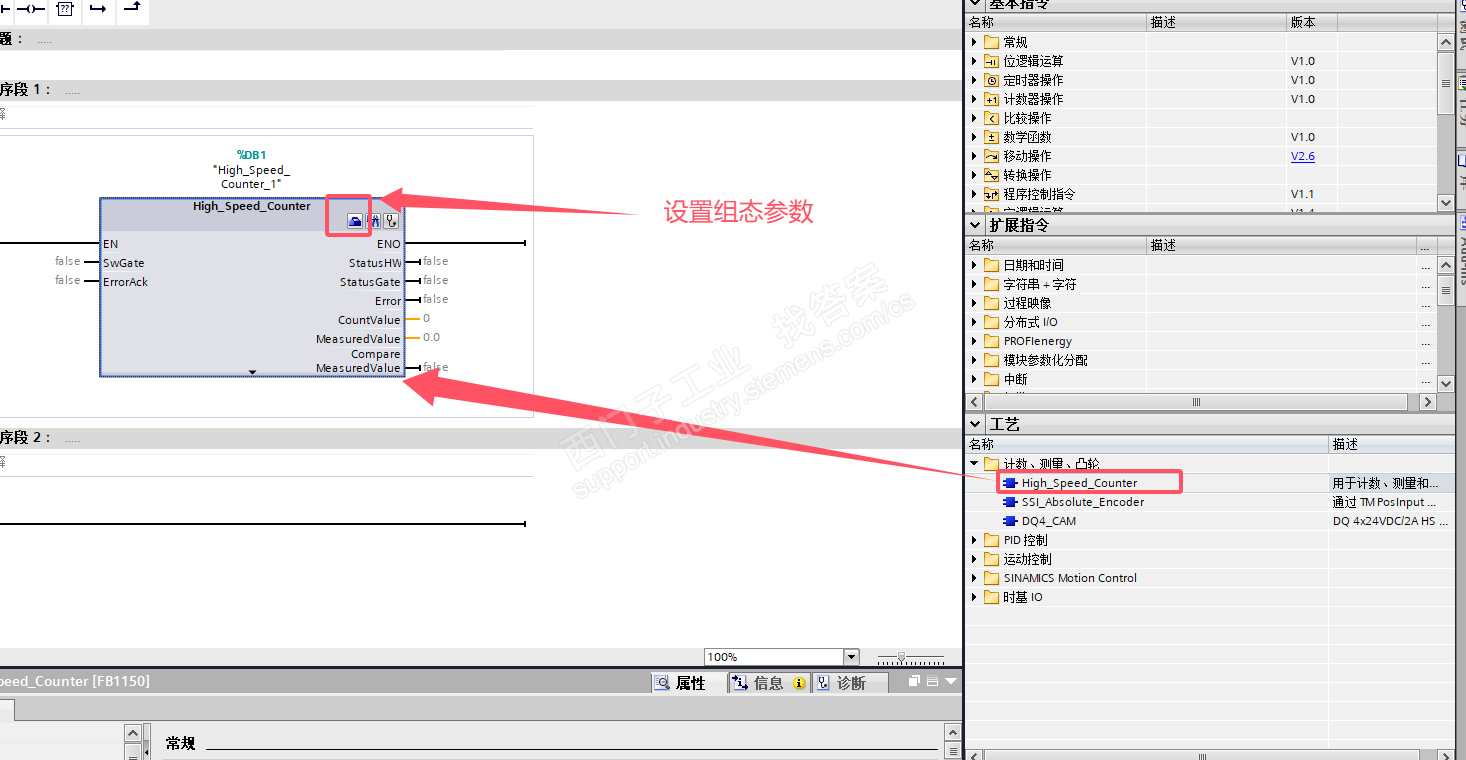
Task: Select the High_Speed_Counter instruction icon in 工艺
Action: tap(1010, 483)
